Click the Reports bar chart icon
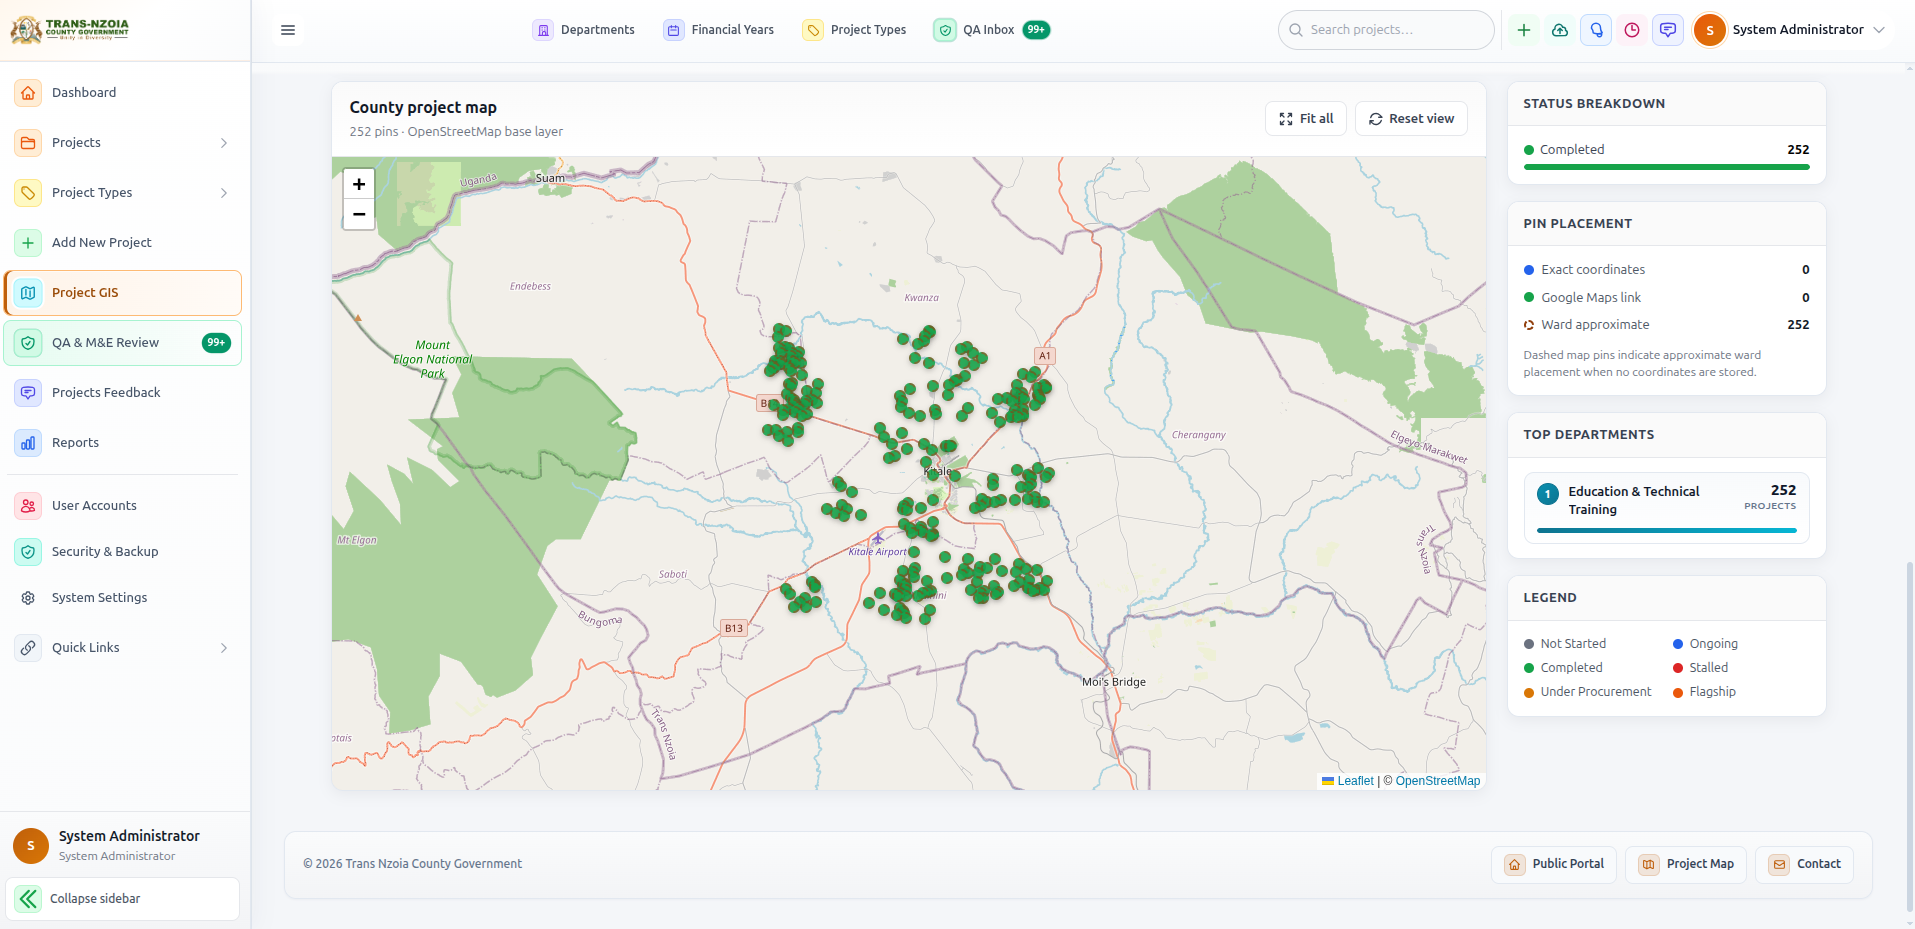The width and height of the screenshot is (1915, 929). [28, 443]
